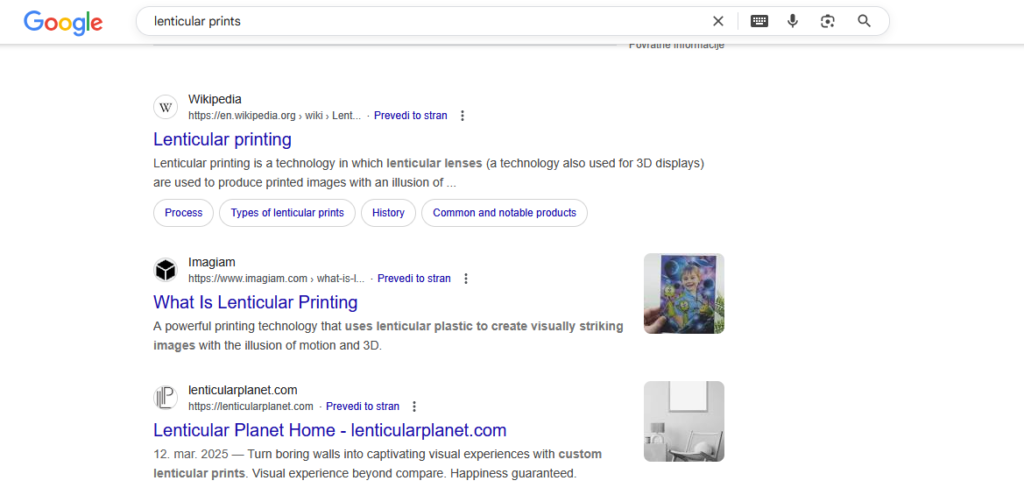1024x502 pixels.
Task: Clear the search box text
Action: click(x=718, y=21)
